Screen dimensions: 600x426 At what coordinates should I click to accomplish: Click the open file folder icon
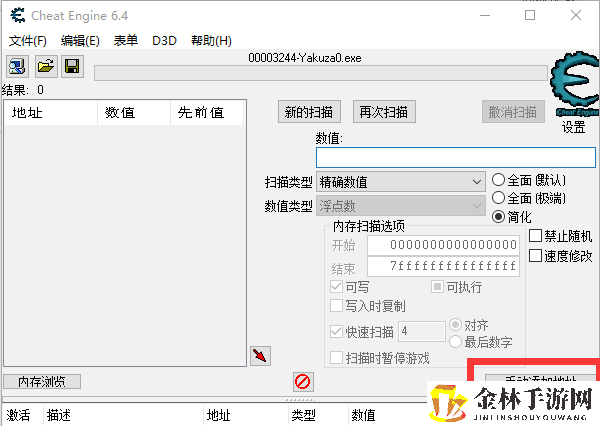tap(46, 66)
